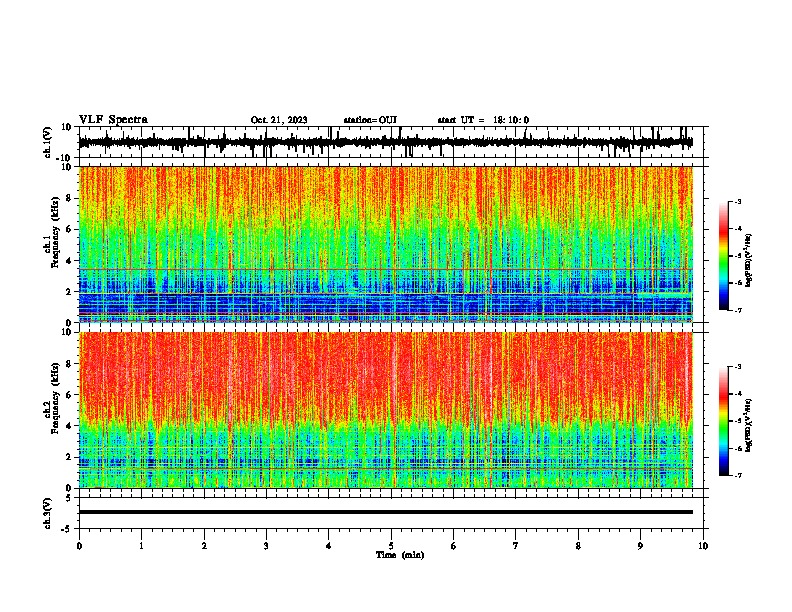Image resolution: width=792 pixels, height=612 pixels.
Task: Click time axis tick label "3"
Action: tap(266, 546)
